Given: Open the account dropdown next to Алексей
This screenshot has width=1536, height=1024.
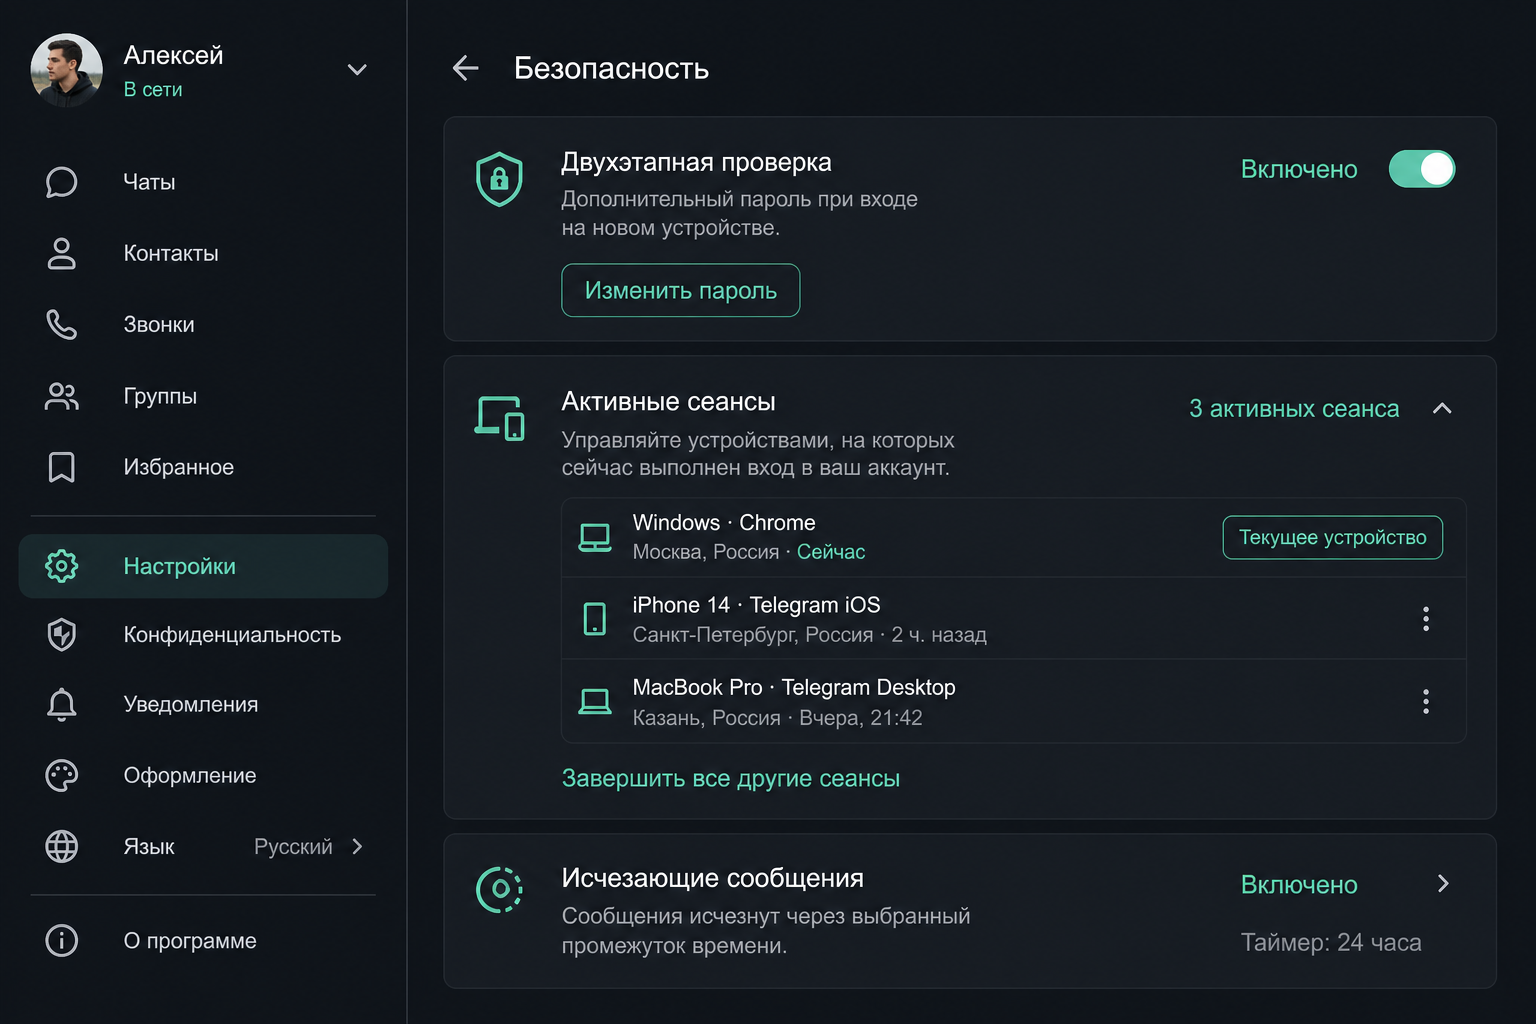Looking at the screenshot, I should (x=357, y=70).
